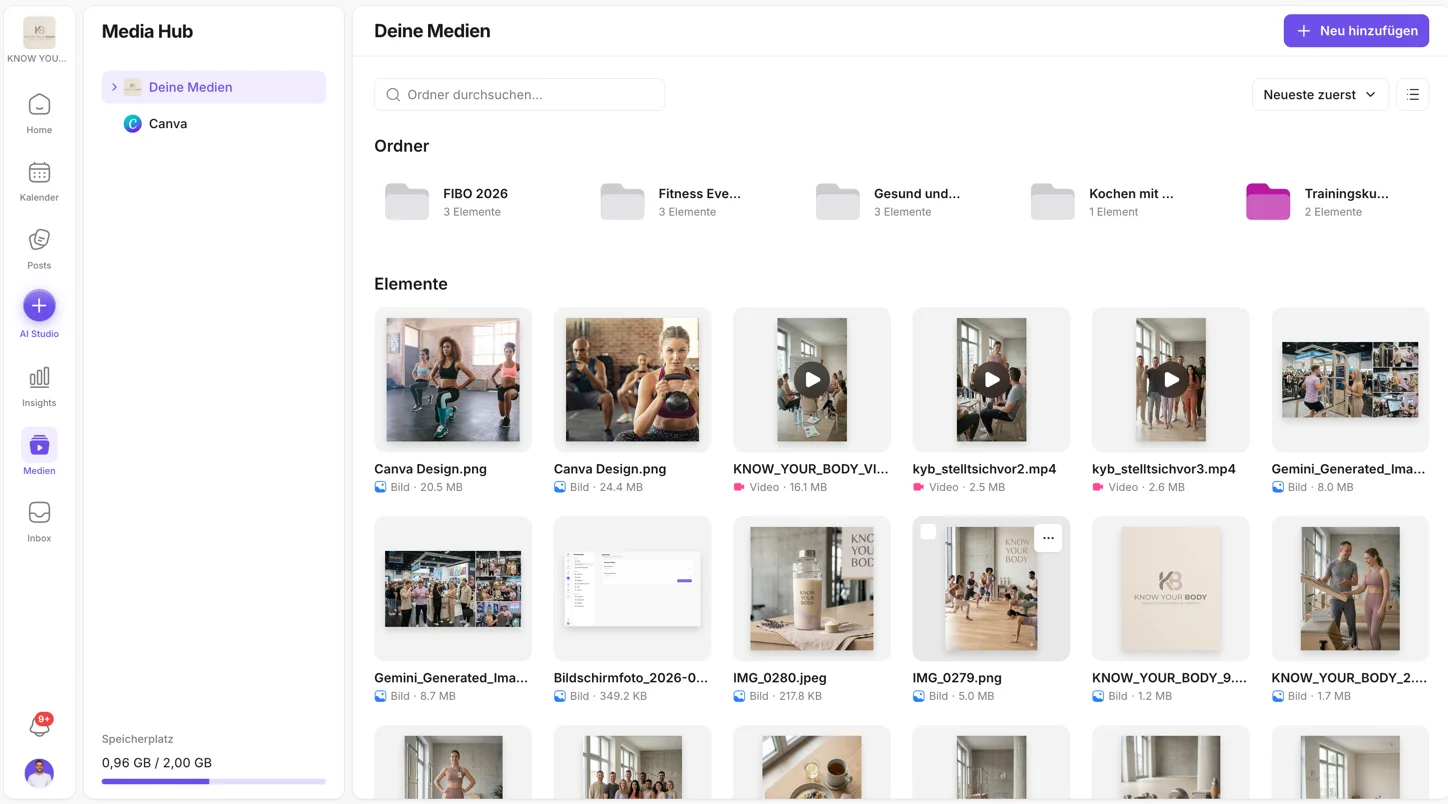This screenshot has height=804, width=1448.
Task: Go to Posts in the sidebar
Action: coord(39,249)
